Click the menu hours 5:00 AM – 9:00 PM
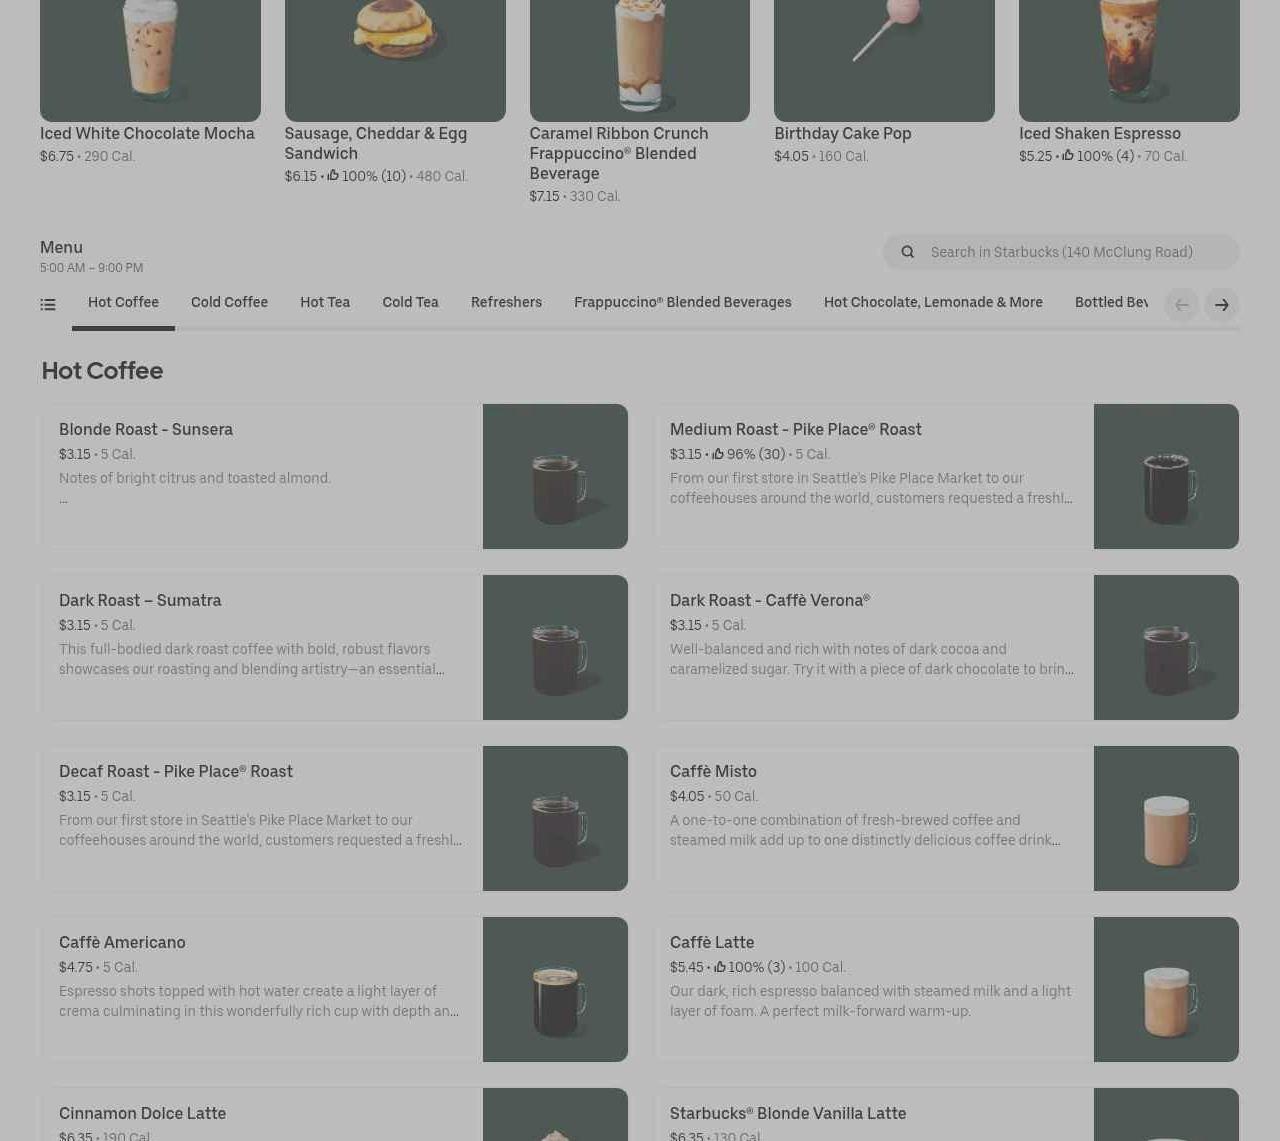Viewport: 1280px width, 1141px height. click(x=91, y=268)
